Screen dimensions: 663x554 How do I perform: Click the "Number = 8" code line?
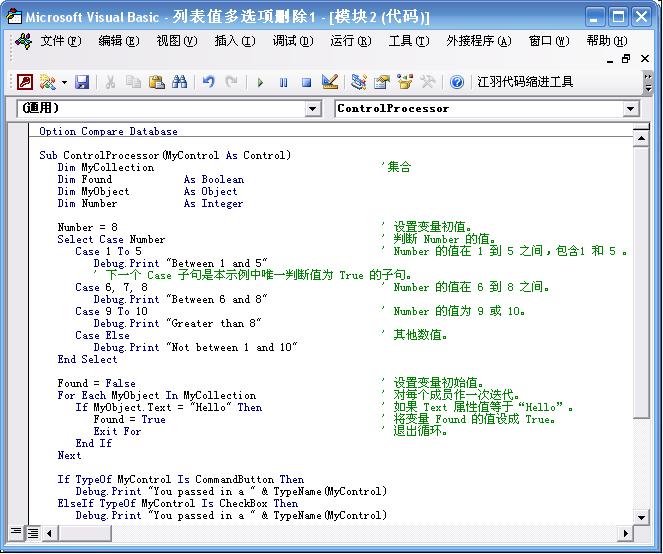coord(88,227)
